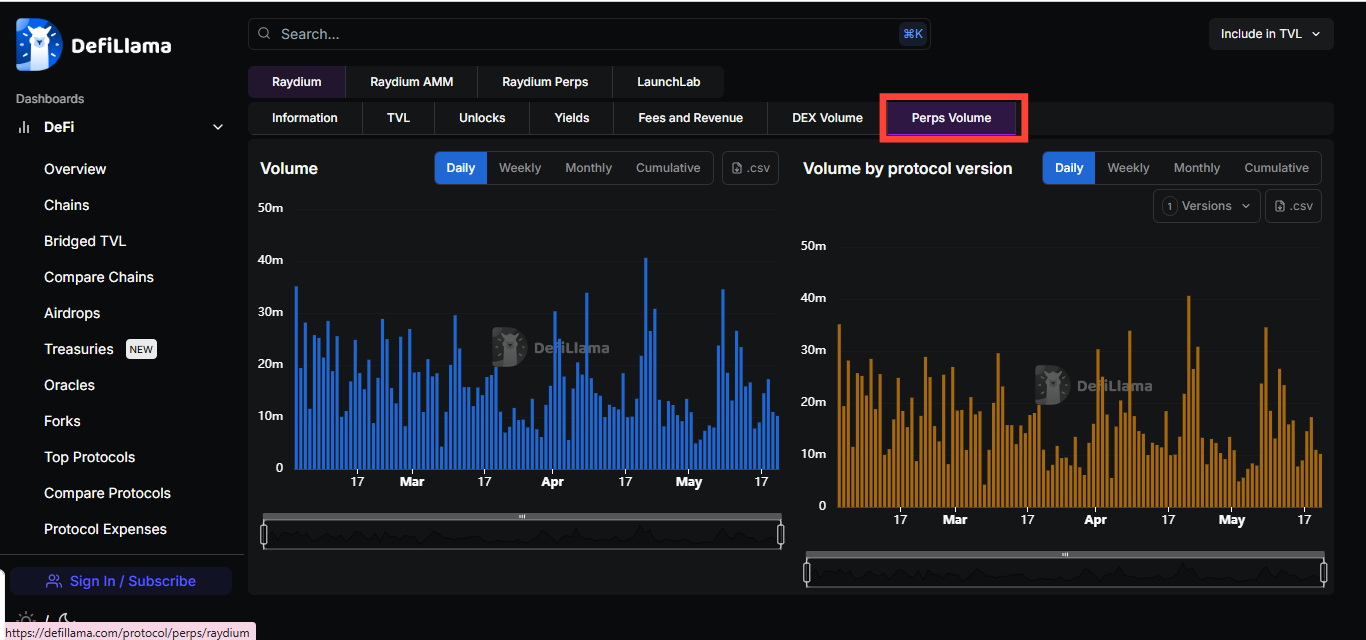The width and height of the screenshot is (1366, 640).
Task: Switch to the DEX Volume tab
Action: pyautogui.click(x=827, y=118)
